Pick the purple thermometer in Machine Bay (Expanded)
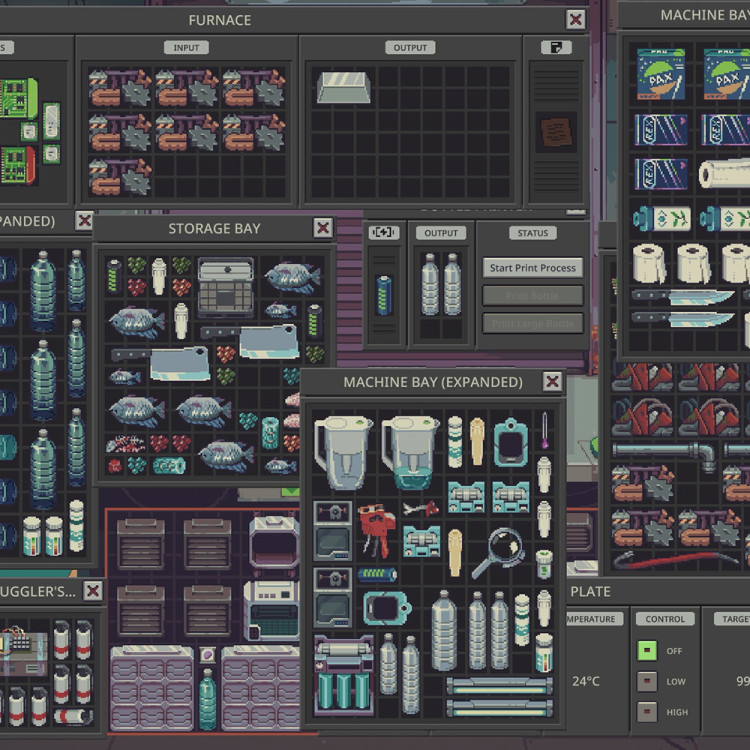 545,430
